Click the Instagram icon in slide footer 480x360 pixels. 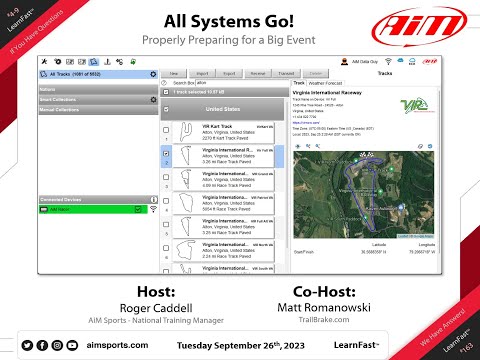click(57, 345)
